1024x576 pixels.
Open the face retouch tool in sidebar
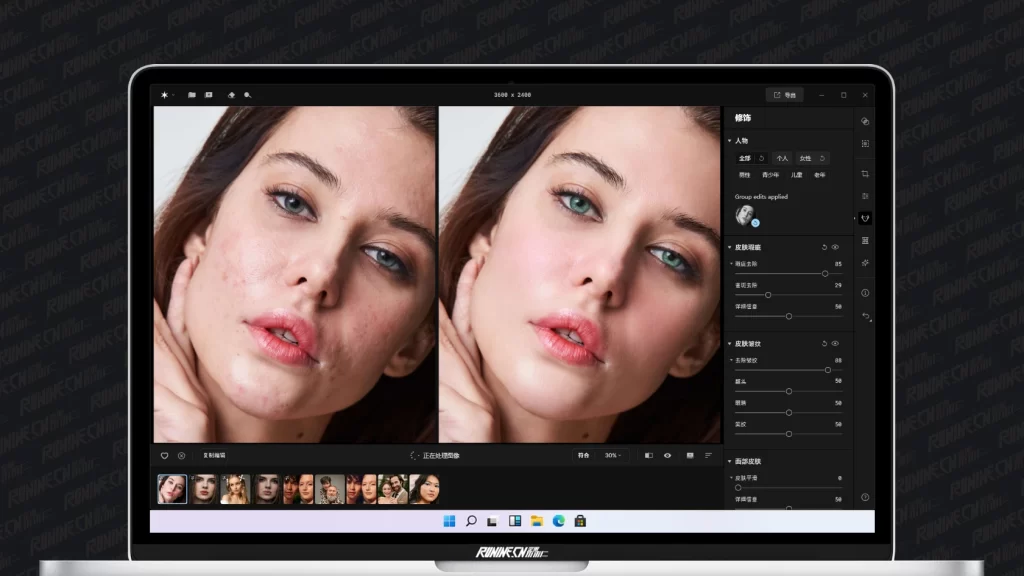[x=865, y=218]
